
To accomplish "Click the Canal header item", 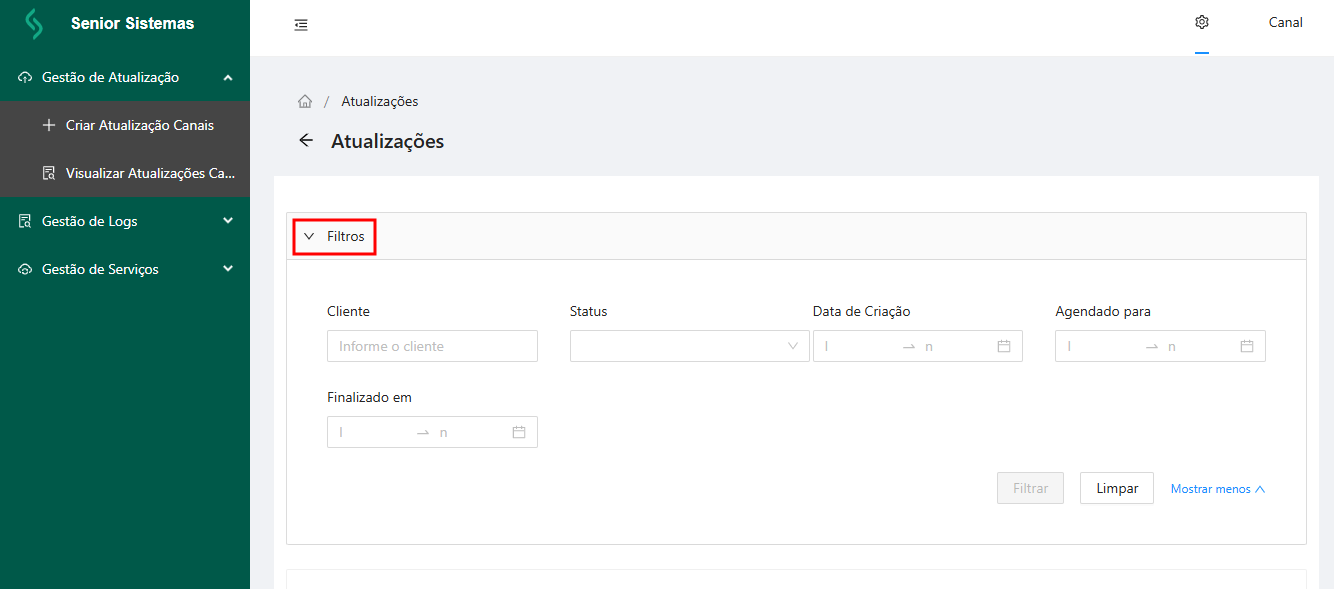I will (x=1285, y=22).
